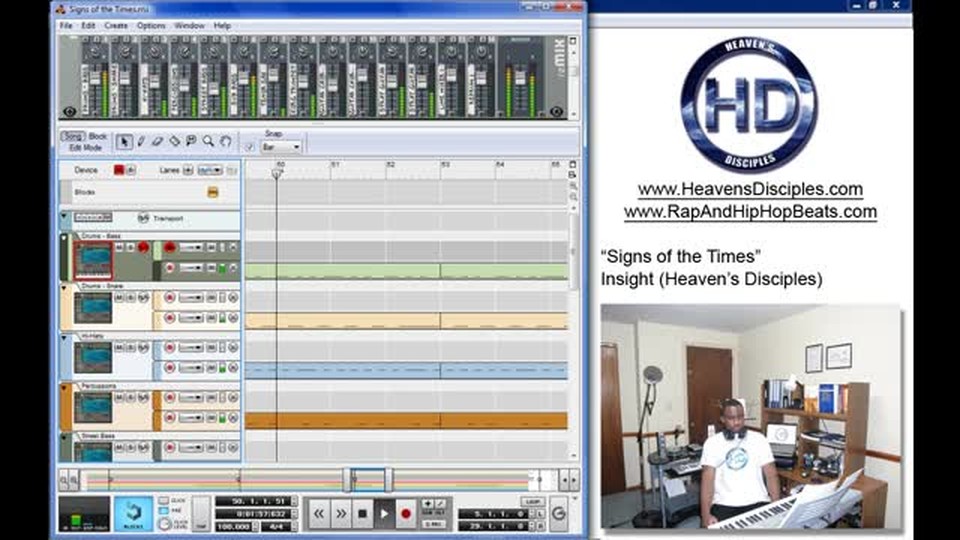960x540 pixels.
Task: Collapse the Street Bass track
Action: coord(64,437)
